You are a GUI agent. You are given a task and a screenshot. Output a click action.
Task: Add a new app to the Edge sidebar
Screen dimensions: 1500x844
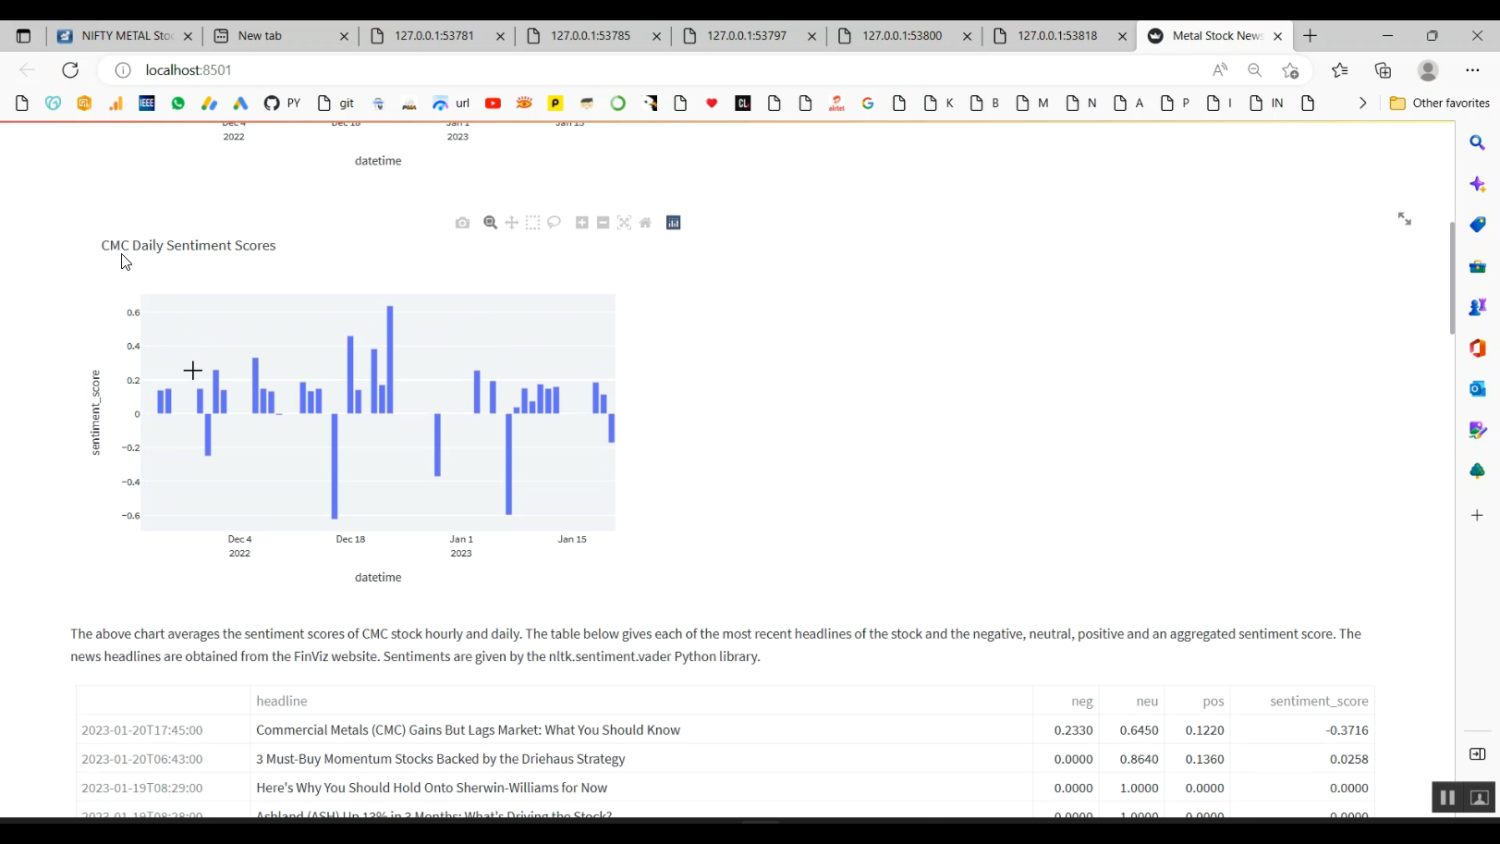[1477, 515]
